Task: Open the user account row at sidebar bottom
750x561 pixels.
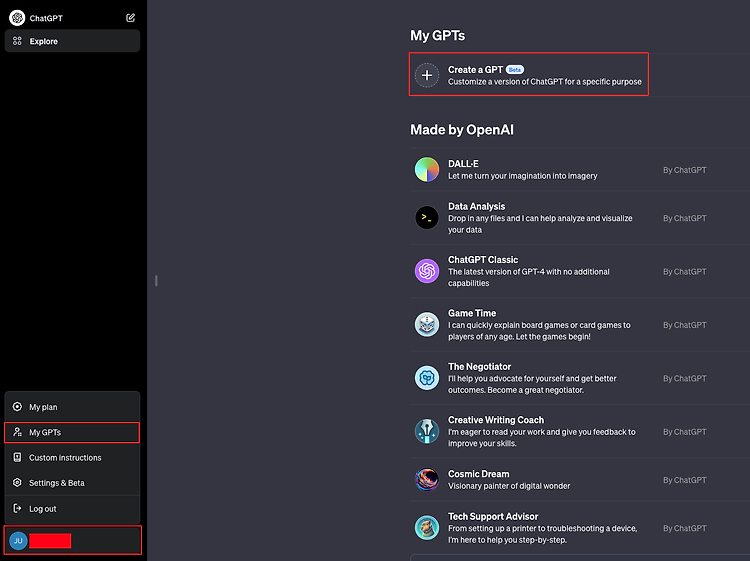Action: [x=72, y=540]
